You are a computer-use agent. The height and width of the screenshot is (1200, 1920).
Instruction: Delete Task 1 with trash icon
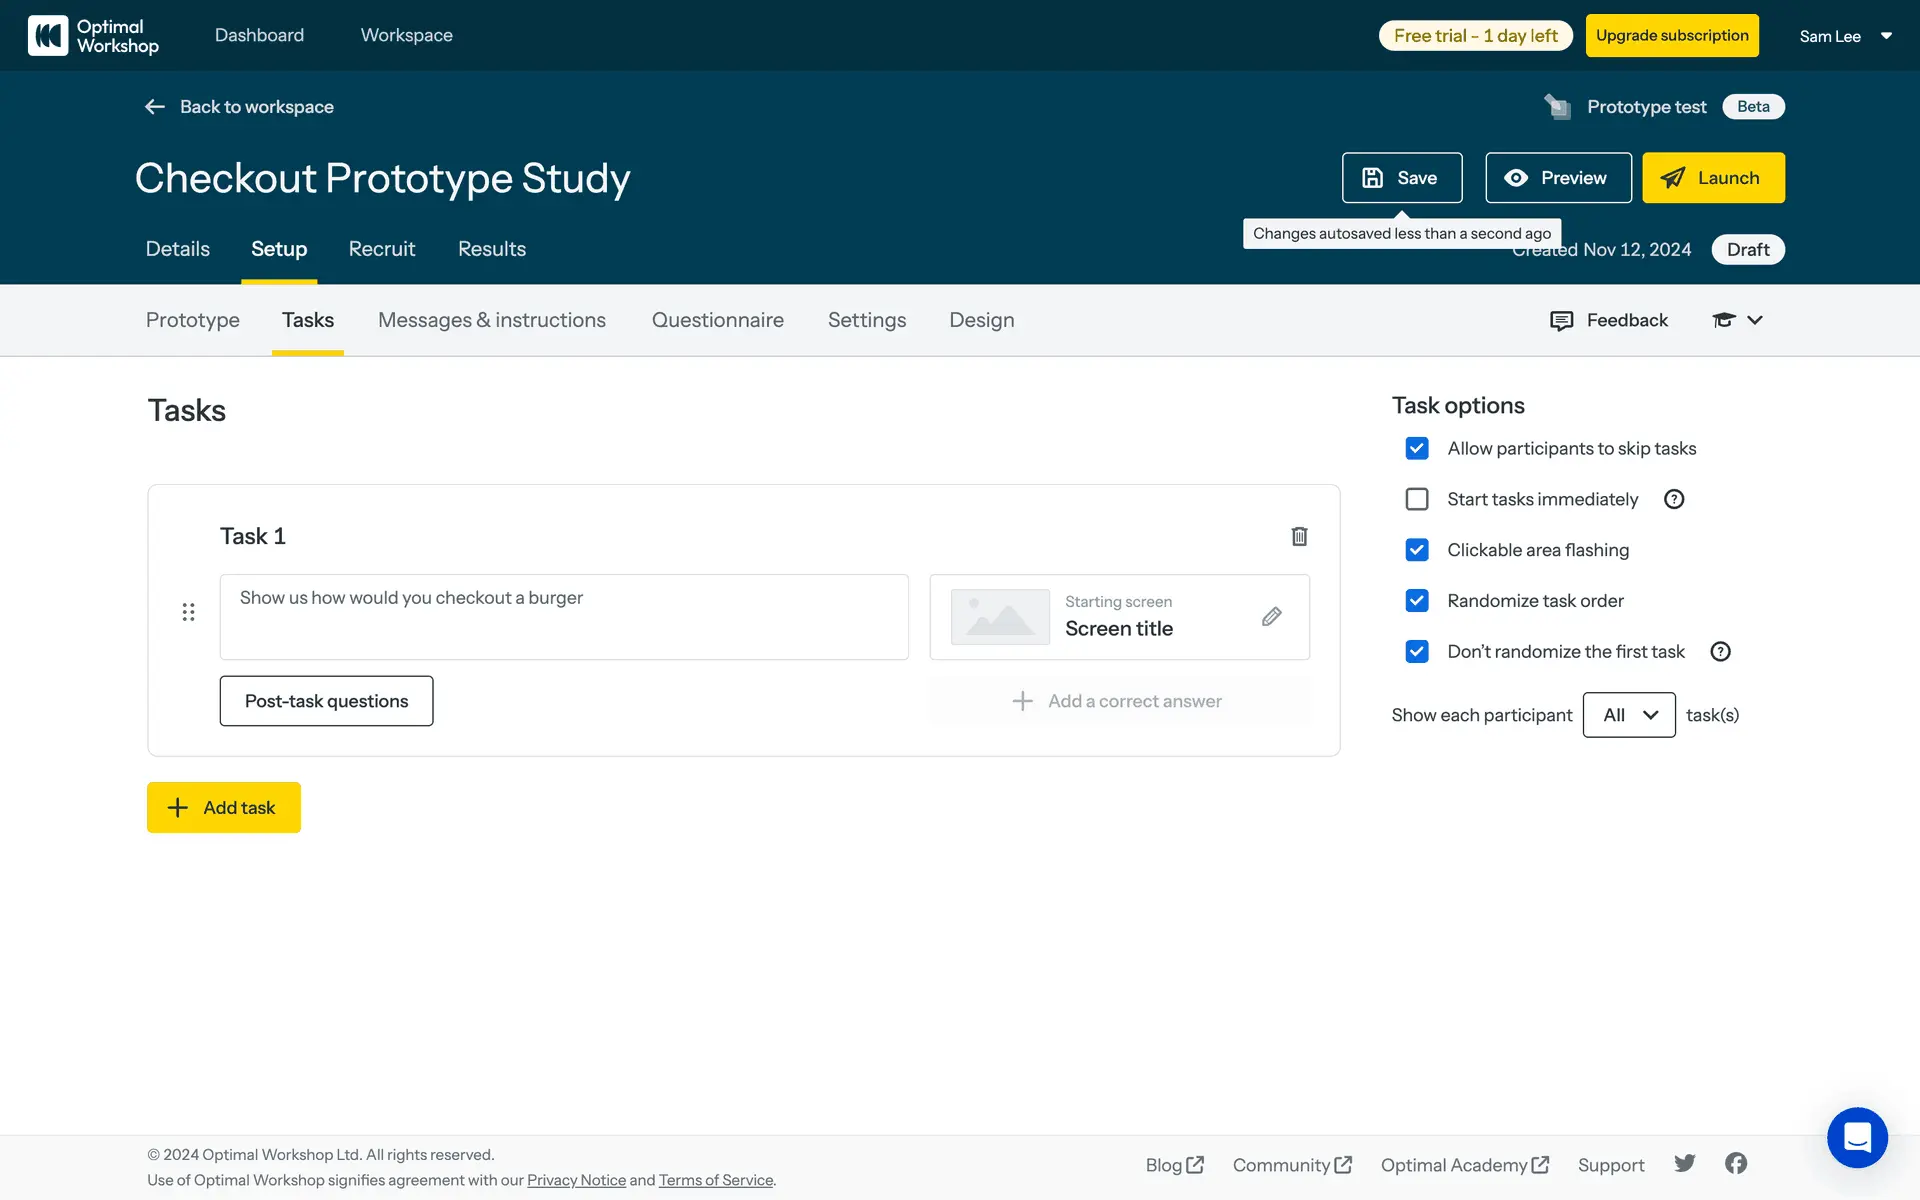click(1299, 536)
